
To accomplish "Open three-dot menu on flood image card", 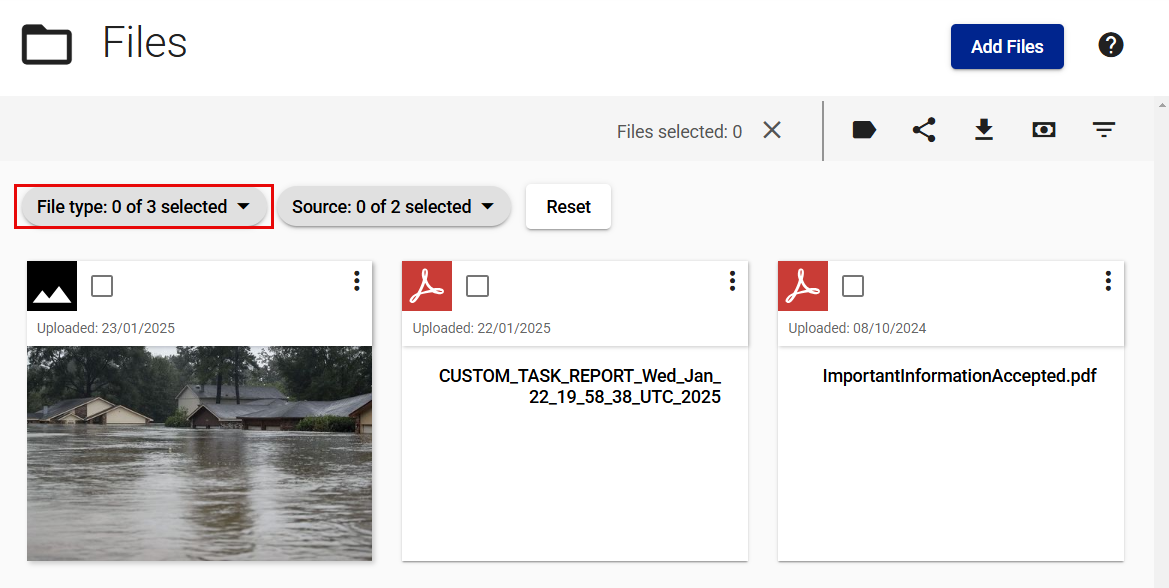I will (x=356, y=281).
